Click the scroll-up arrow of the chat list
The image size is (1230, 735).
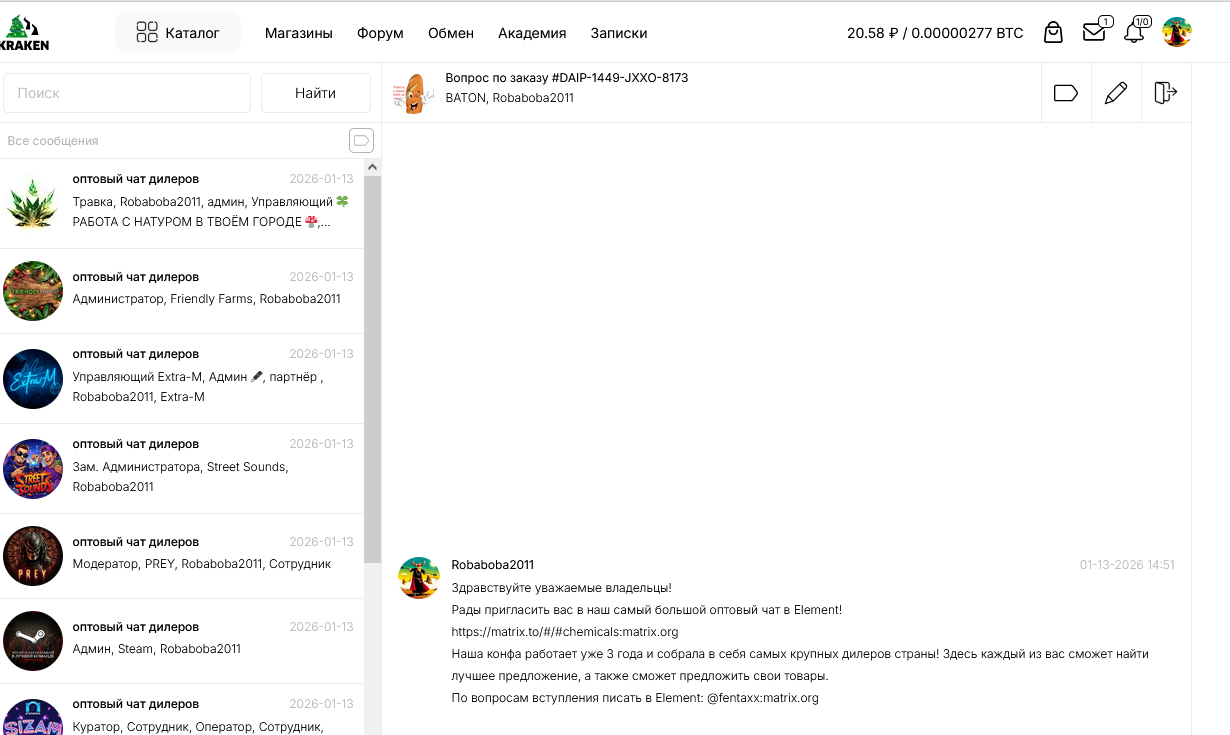(372, 167)
